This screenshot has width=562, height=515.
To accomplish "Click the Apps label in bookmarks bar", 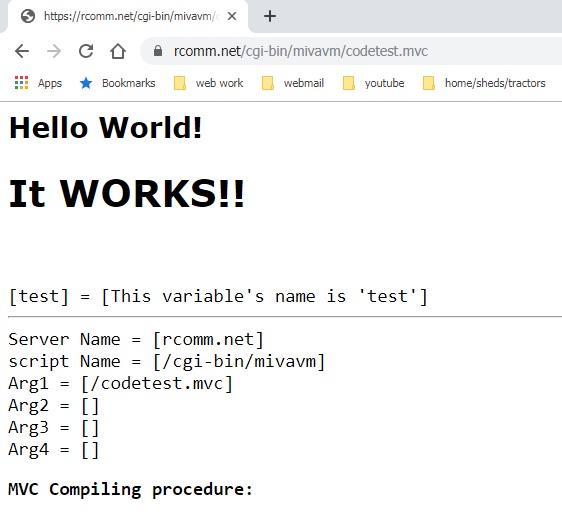I will [50, 83].
